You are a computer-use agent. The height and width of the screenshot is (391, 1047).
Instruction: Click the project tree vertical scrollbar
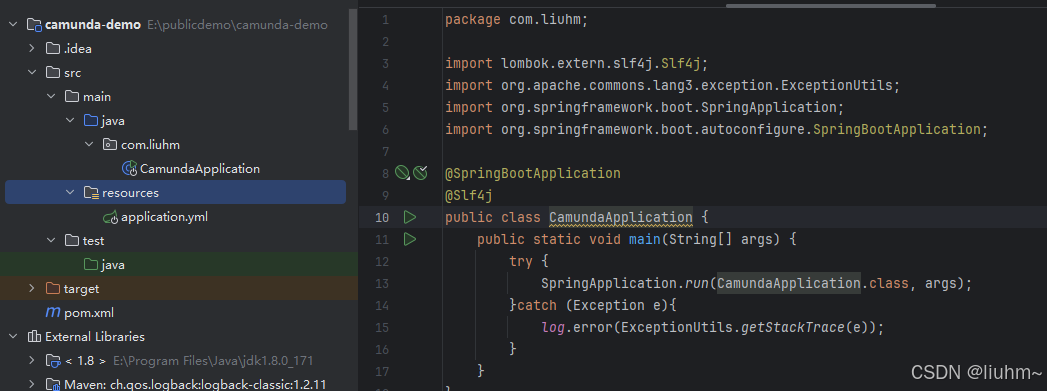[353, 69]
